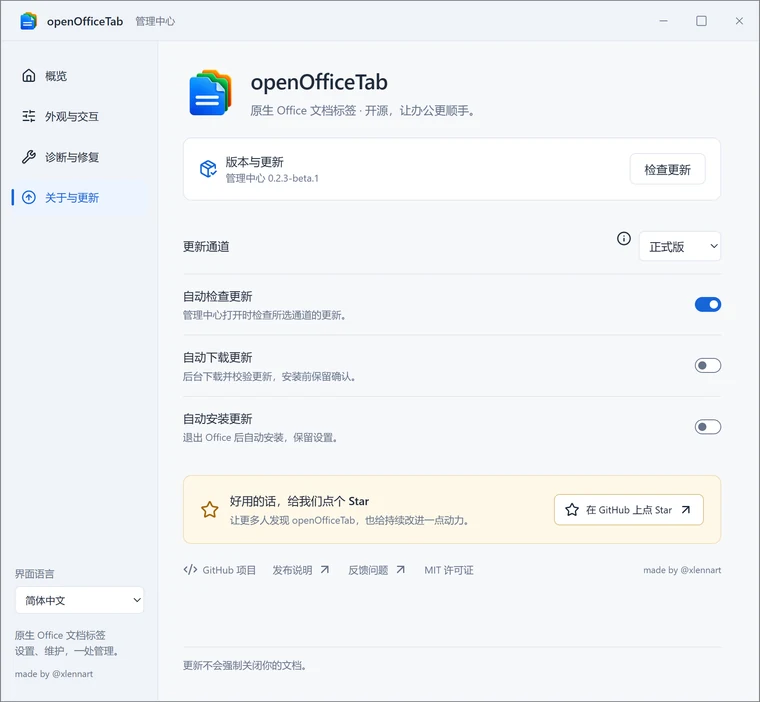760x702 pixels.
Task: Click the arrow icon after 反馈问题
Action: coord(400,570)
